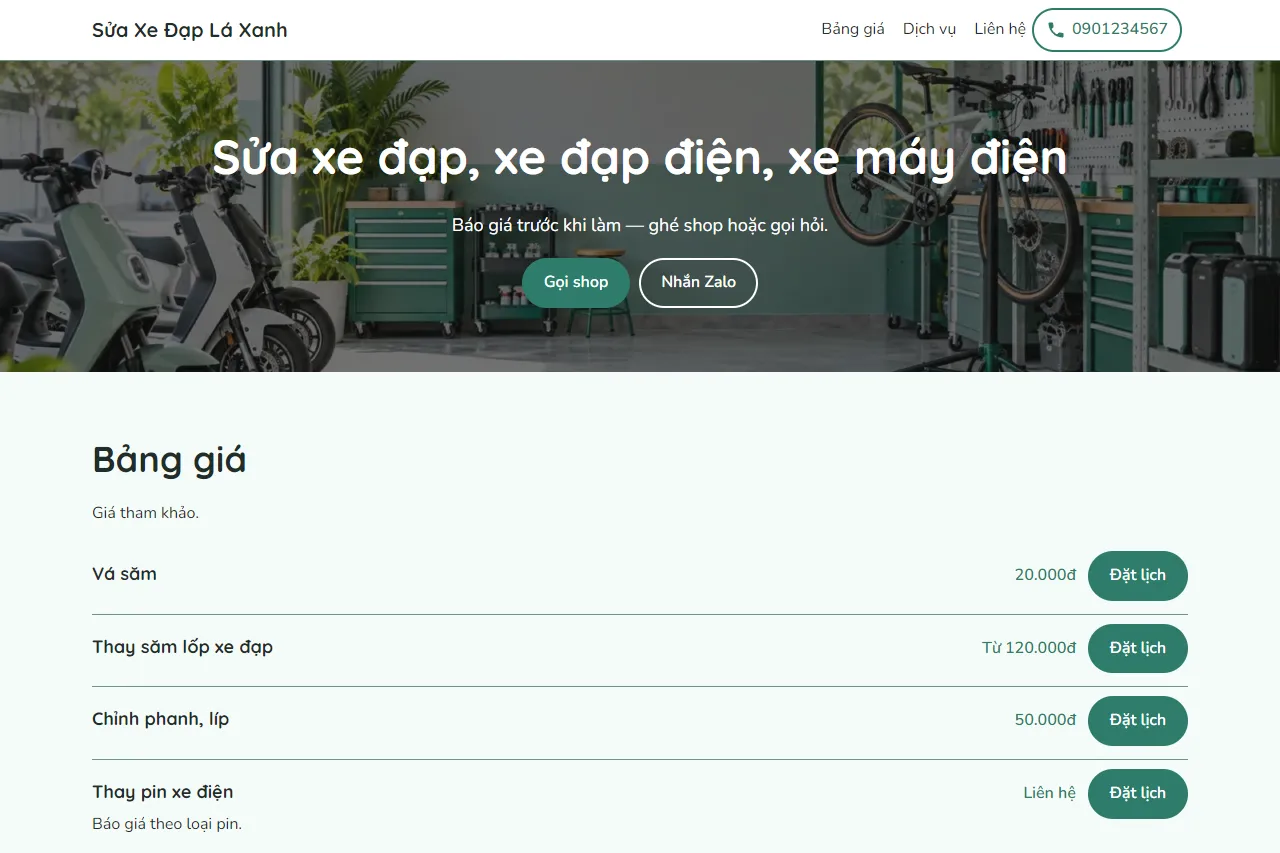Click the Nhắn Zalo button
Image resolution: width=1280 pixels, height=853 pixels.
click(x=698, y=283)
